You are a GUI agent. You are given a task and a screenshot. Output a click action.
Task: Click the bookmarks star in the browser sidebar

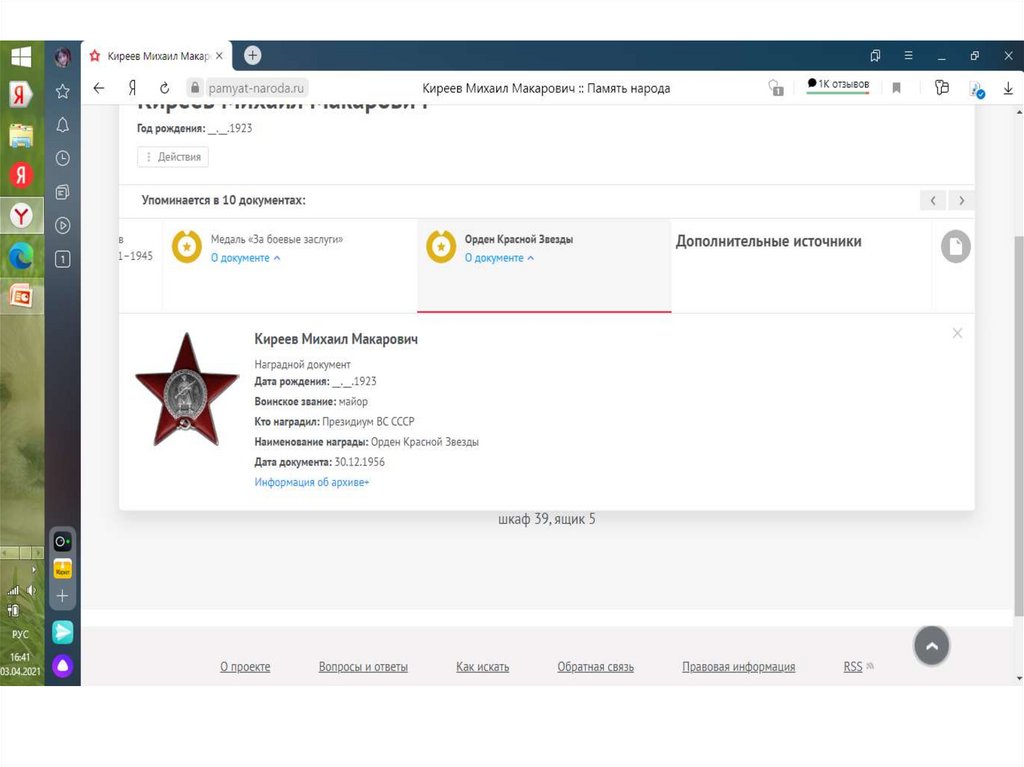pyautogui.click(x=62, y=91)
